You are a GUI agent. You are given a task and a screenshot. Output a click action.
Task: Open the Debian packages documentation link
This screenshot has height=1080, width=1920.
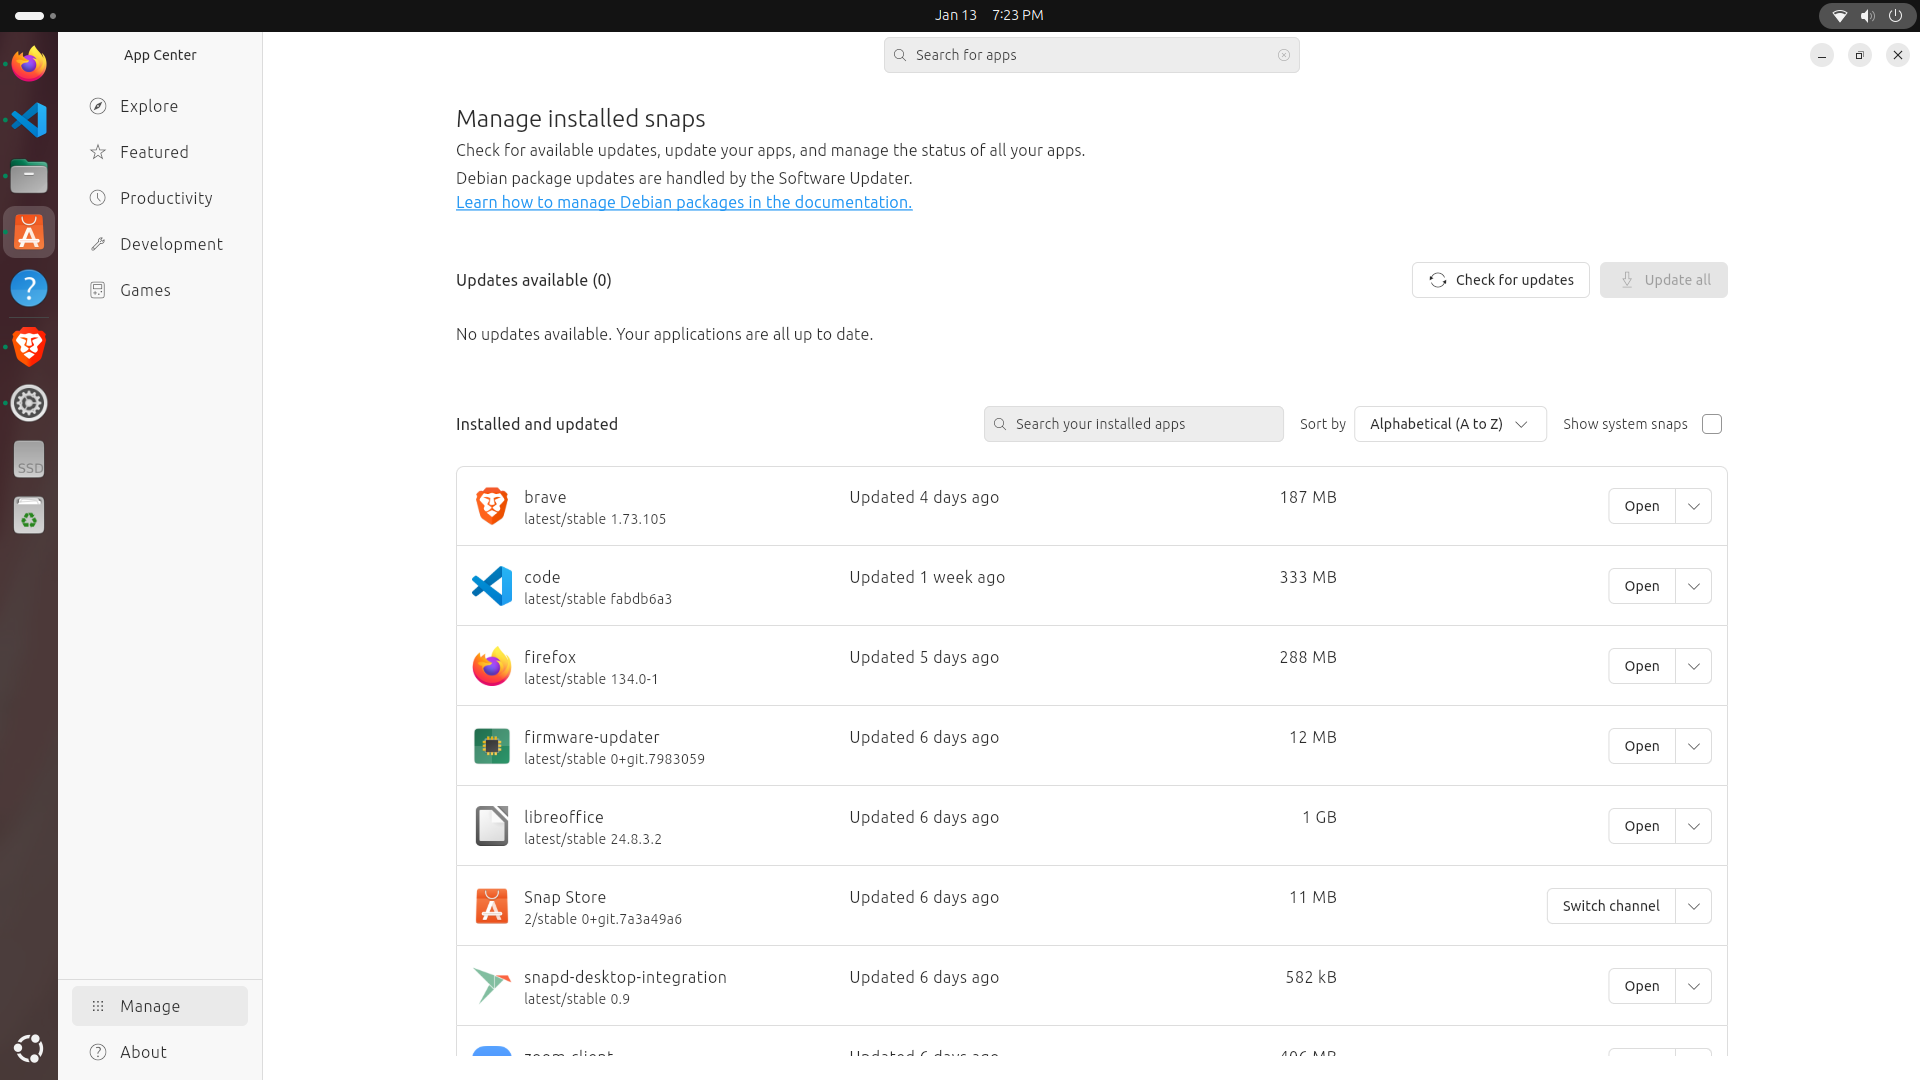(x=683, y=202)
